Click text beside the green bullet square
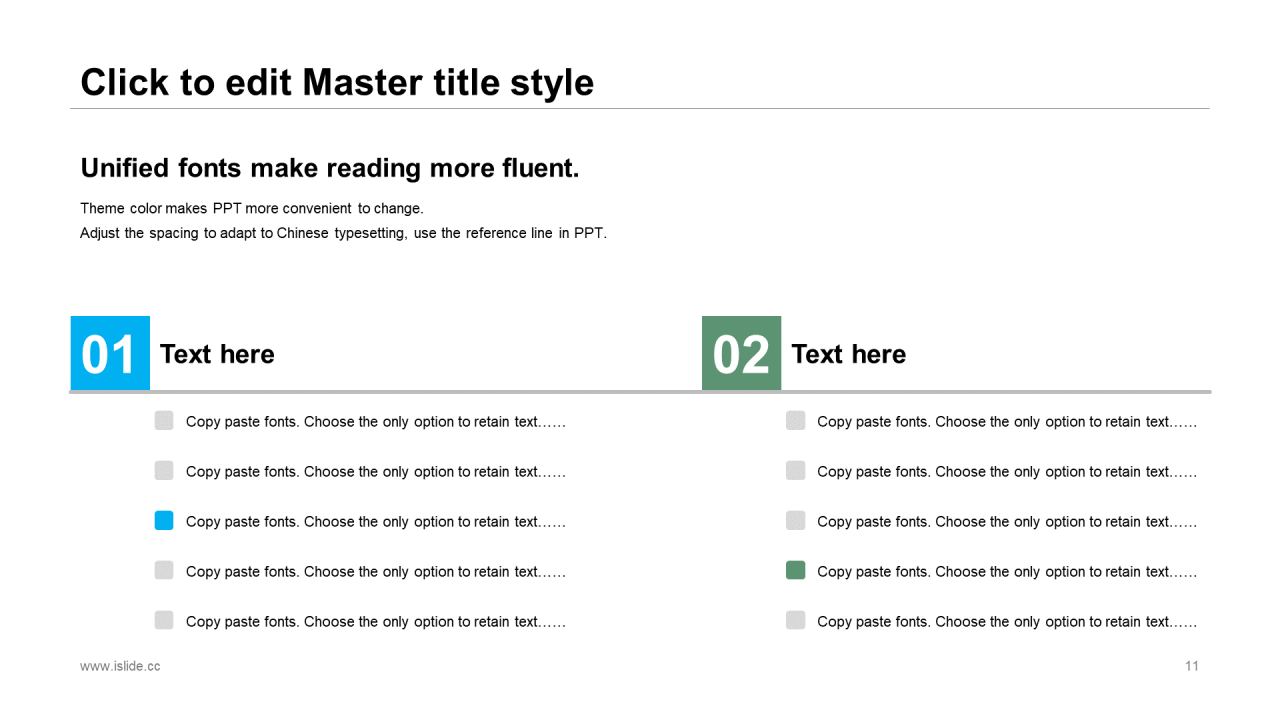The height and width of the screenshot is (720, 1280). (x=1007, y=572)
